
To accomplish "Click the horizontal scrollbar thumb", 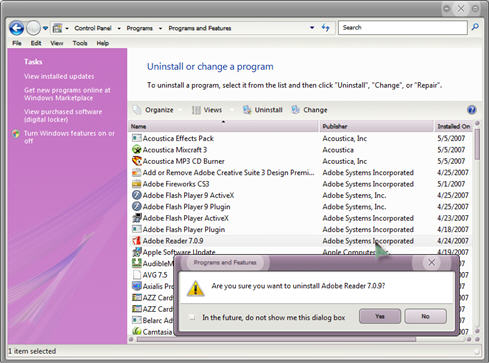I will click(x=276, y=339).
